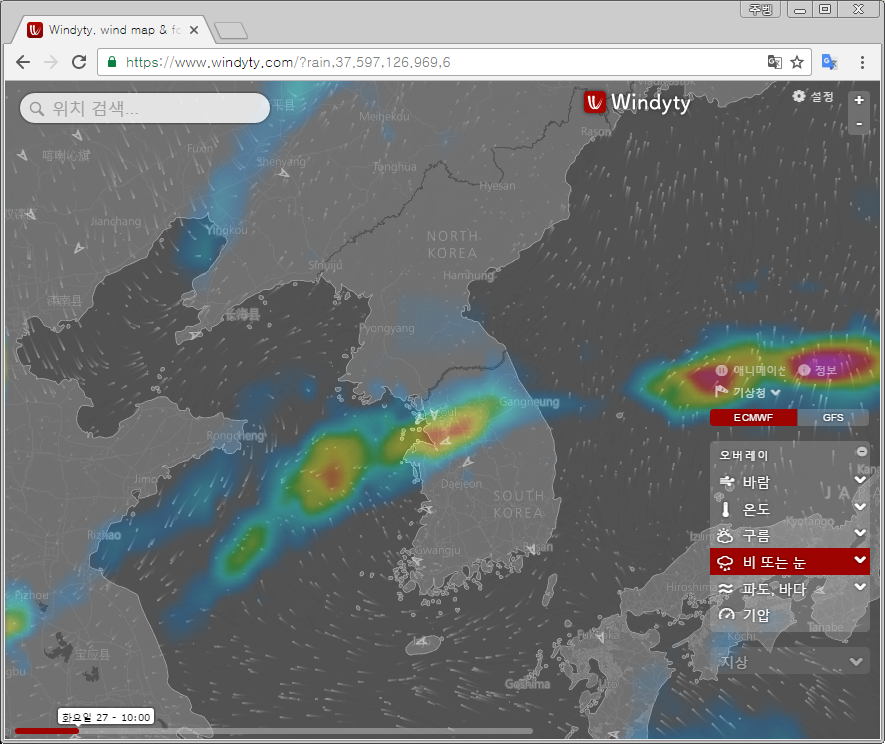Choose the 온도 overlay label
The width and height of the screenshot is (885, 744).
pyautogui.click(x=756, y=509)
